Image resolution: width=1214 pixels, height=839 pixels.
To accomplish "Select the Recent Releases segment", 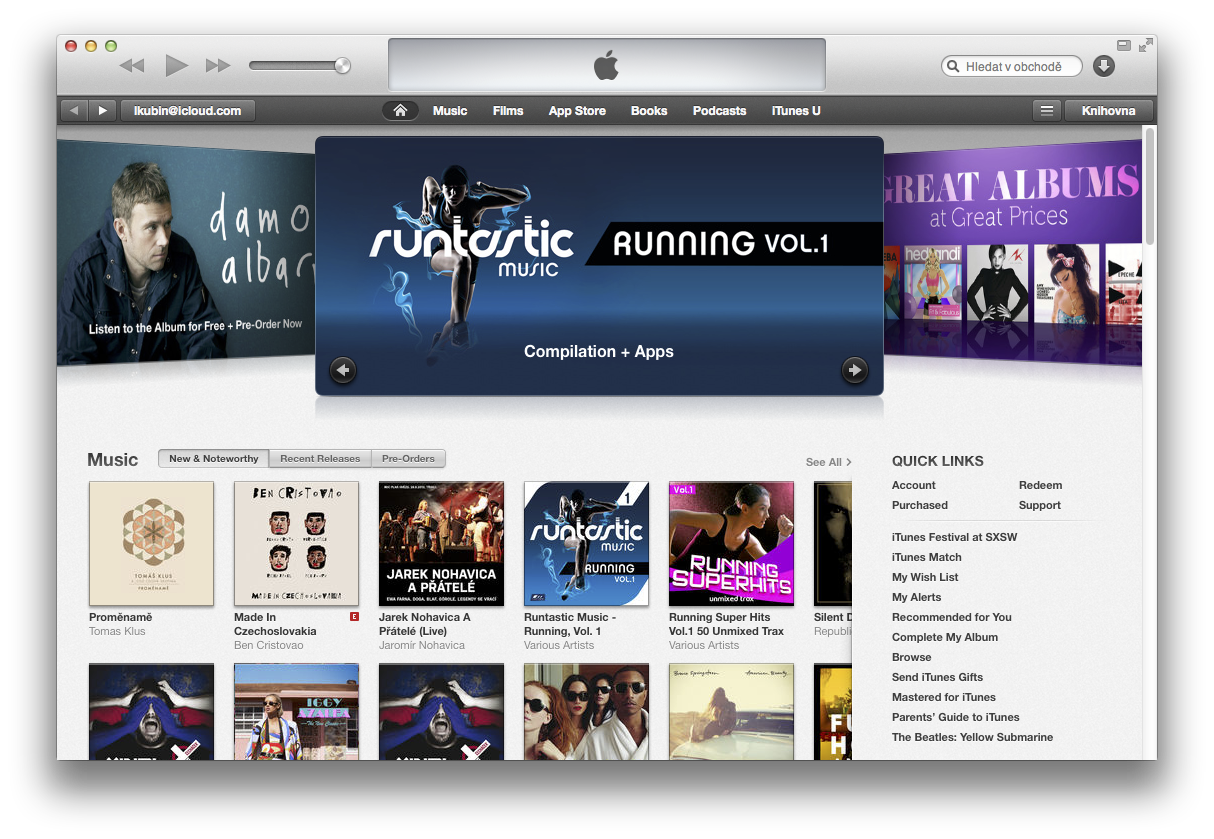I will 320,459.
